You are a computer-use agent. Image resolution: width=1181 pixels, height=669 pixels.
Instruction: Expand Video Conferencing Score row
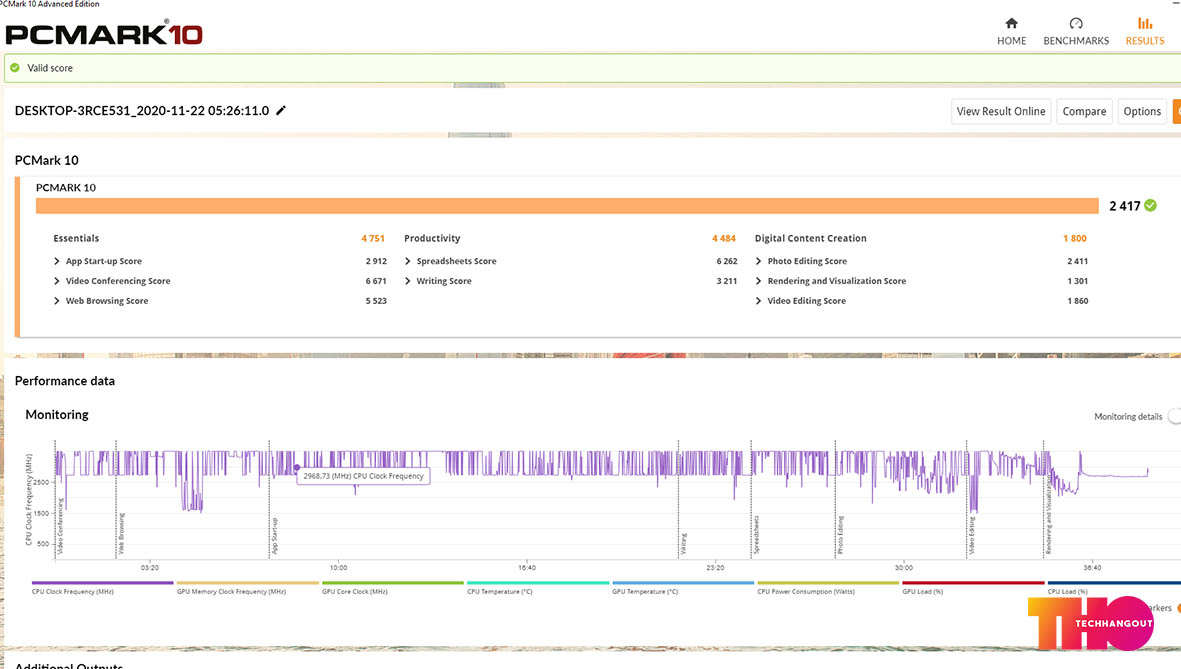[56, 280]
